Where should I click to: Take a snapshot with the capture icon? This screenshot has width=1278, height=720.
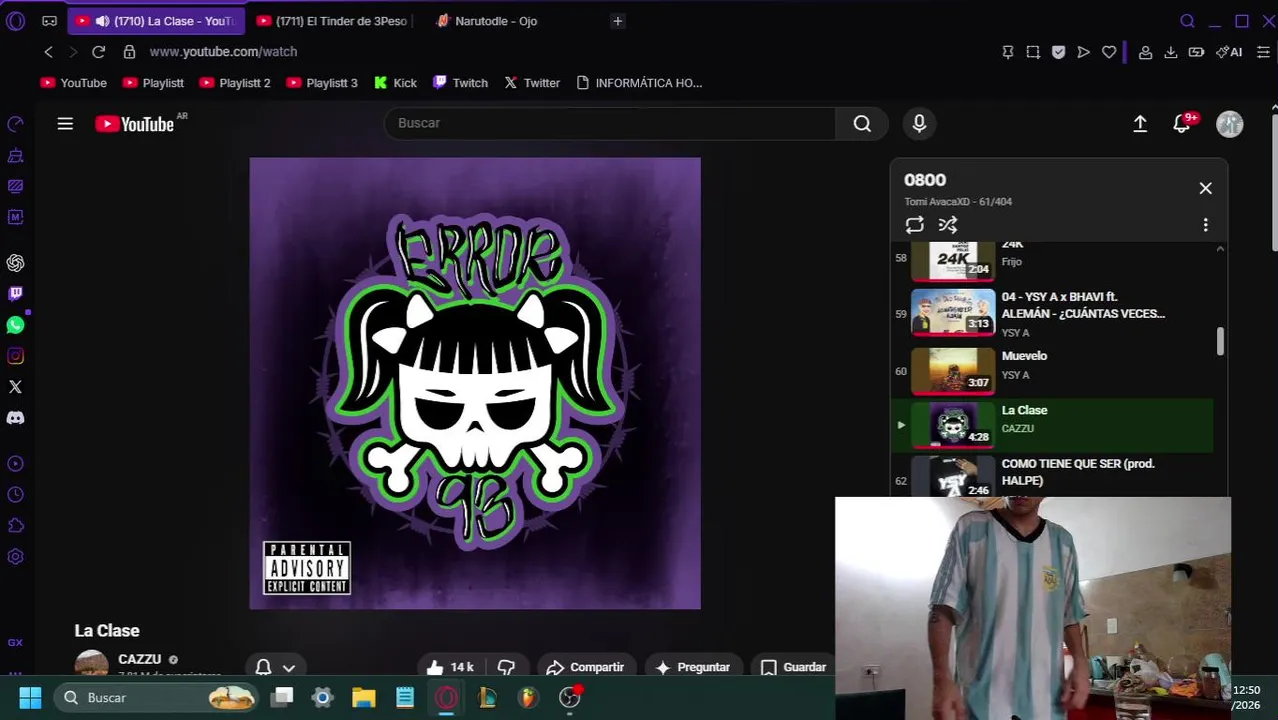pos(1033,52)
